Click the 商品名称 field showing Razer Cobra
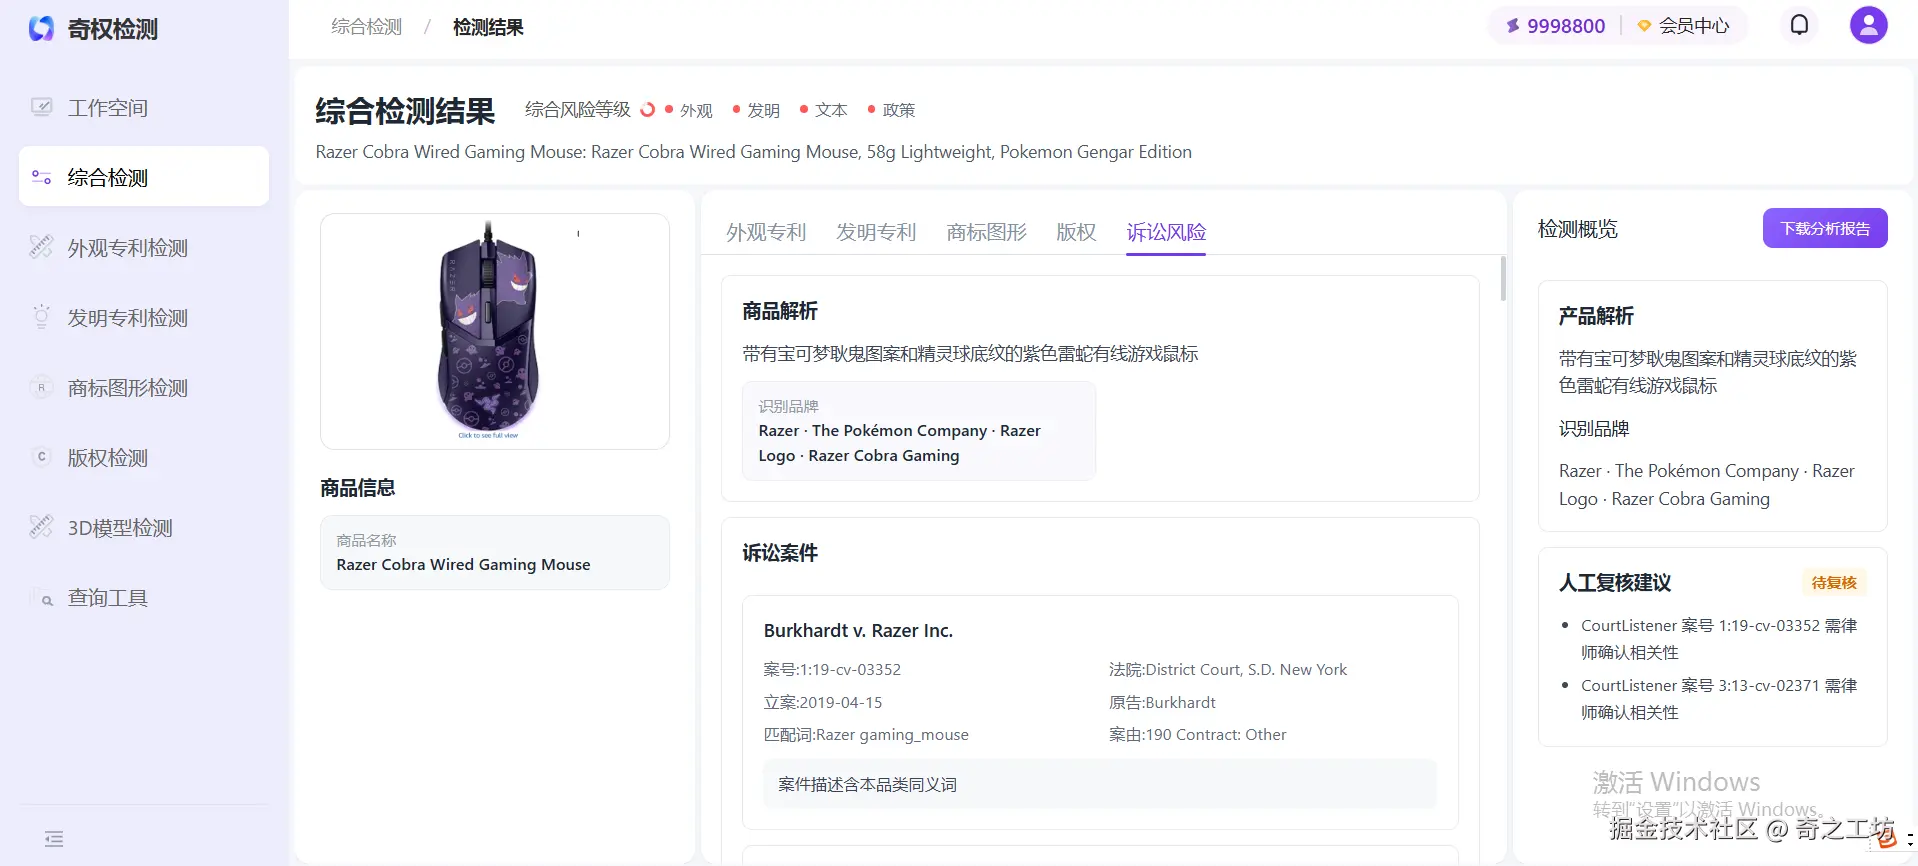Viewport: 1918px width, 866px height. [495, 553]
